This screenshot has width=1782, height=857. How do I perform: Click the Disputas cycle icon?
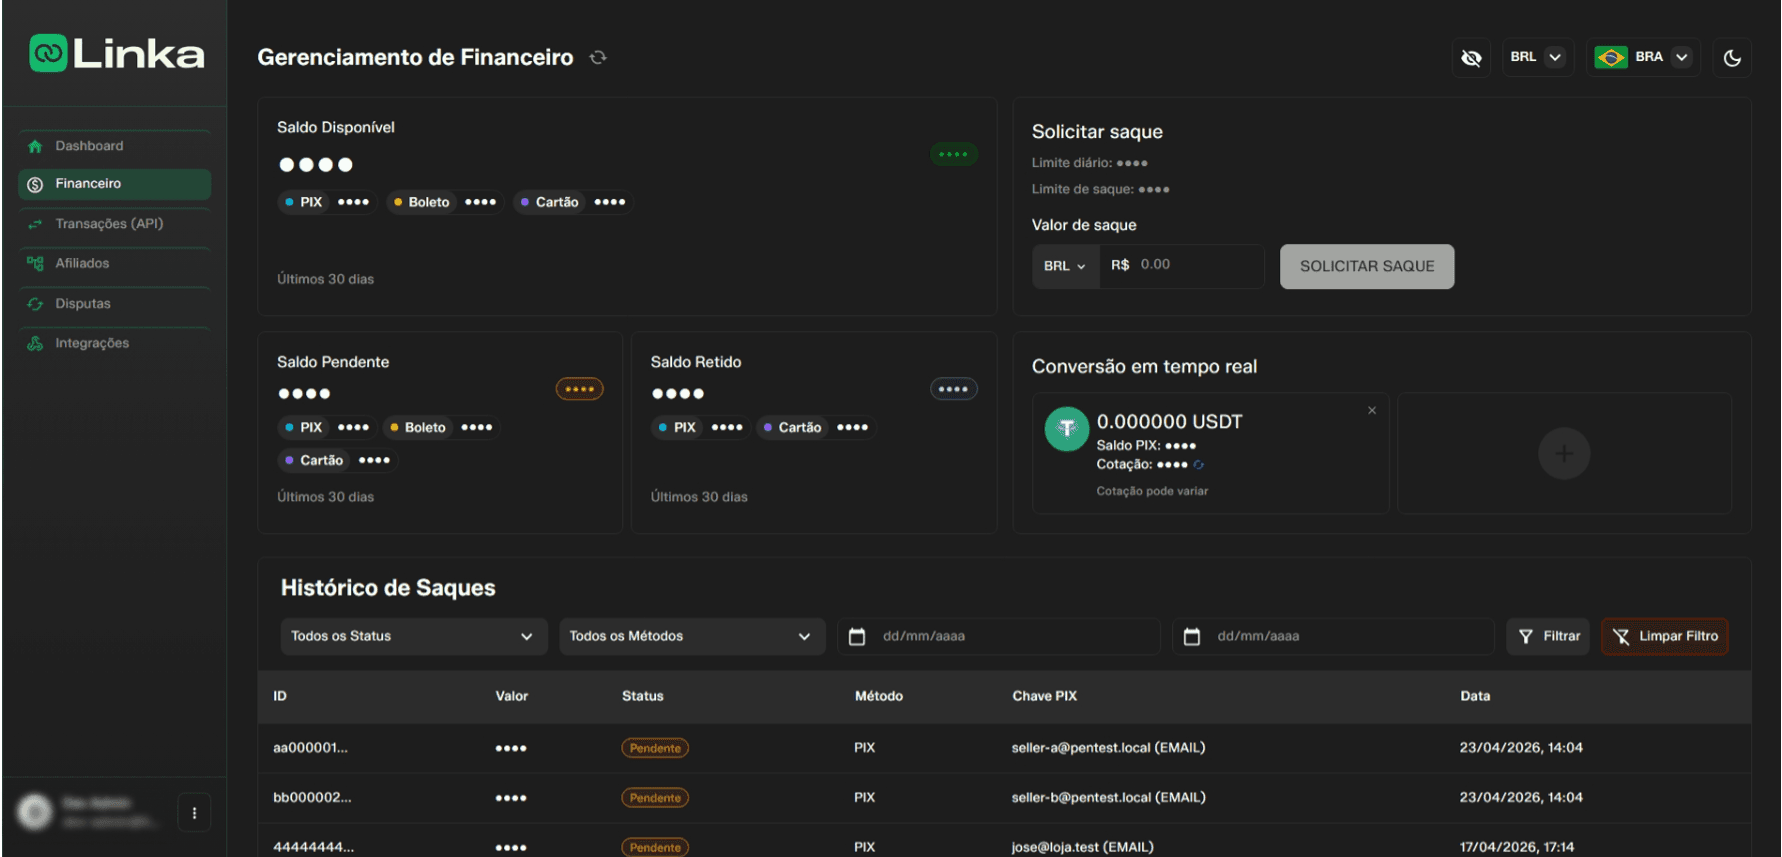point(35,303)
